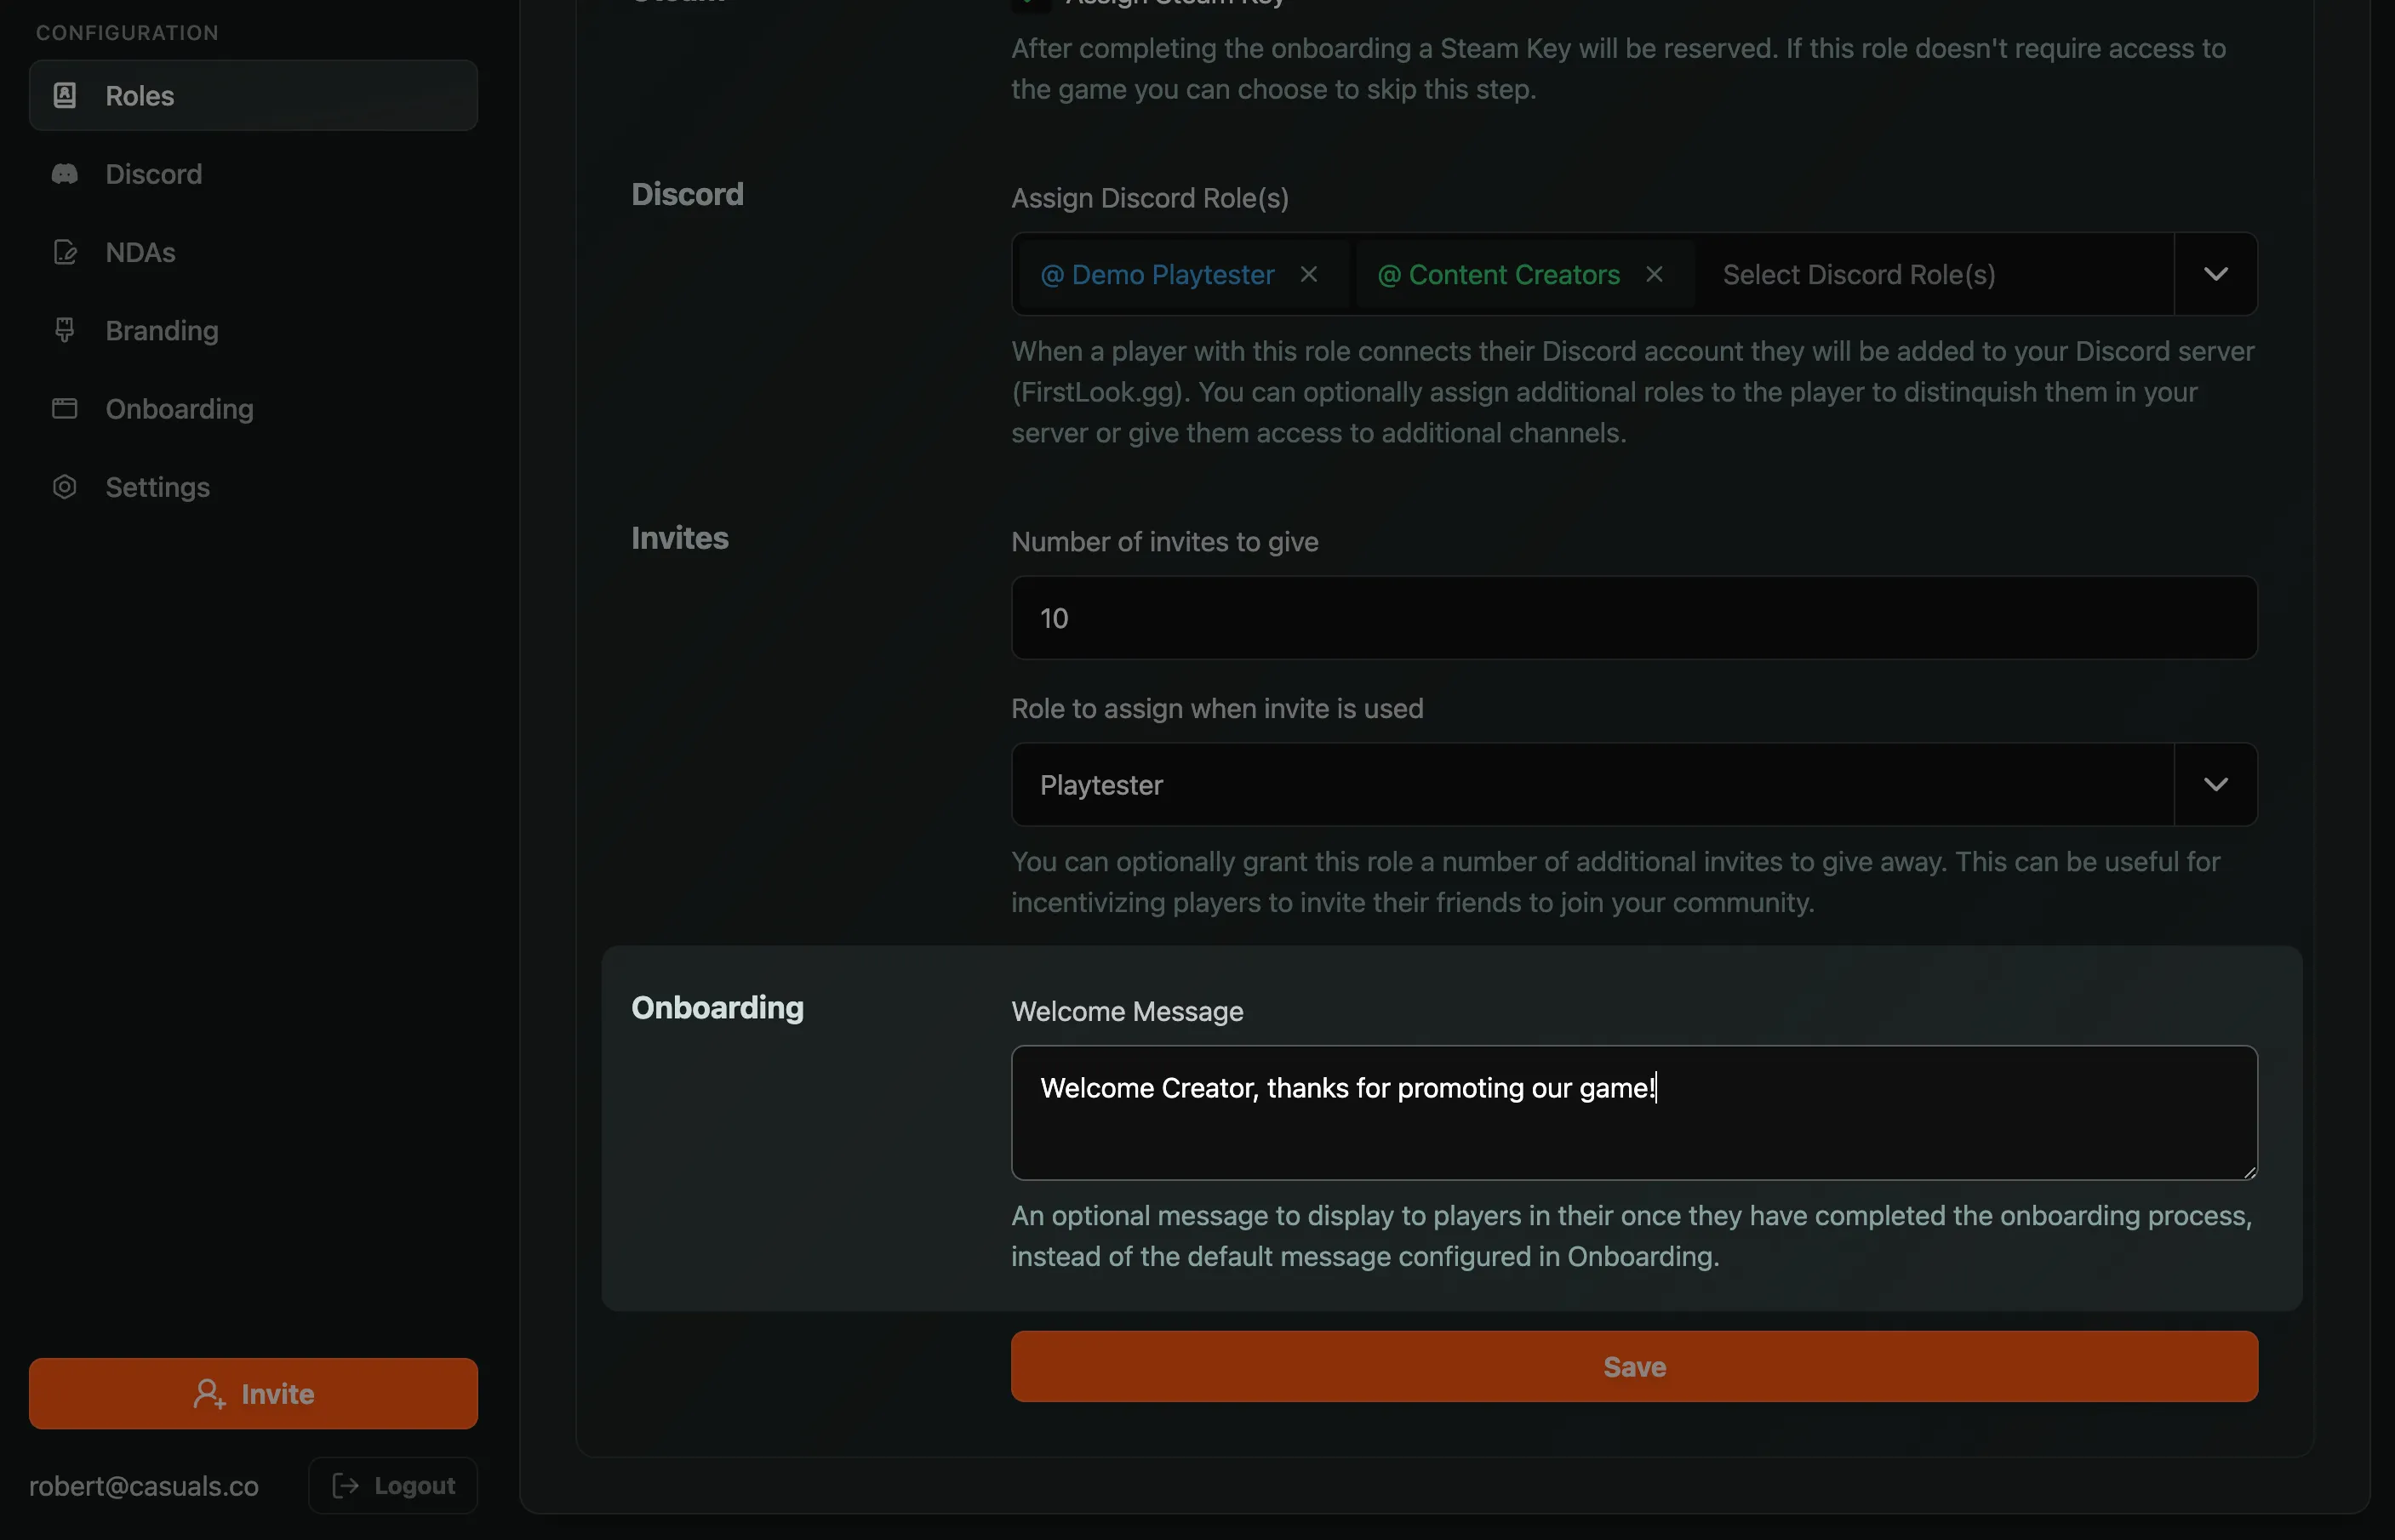
Task: Remove the Demo Playtester role tag
Action: 1308,274
